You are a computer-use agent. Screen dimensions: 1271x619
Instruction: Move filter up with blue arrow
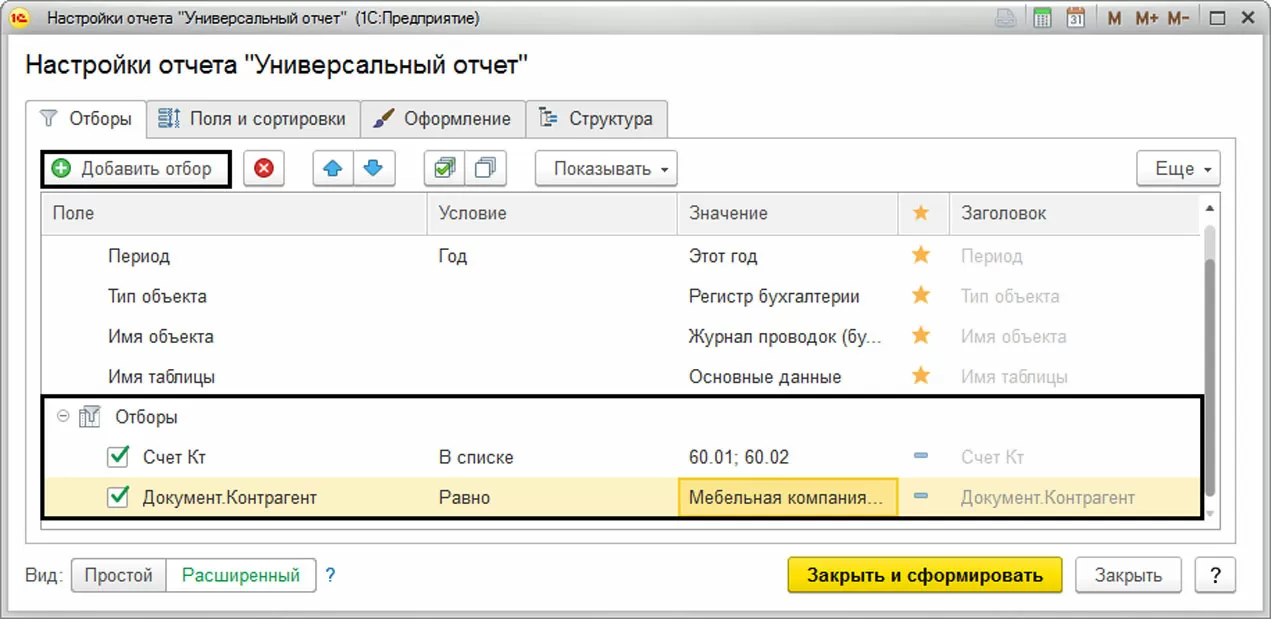(333, 169)
